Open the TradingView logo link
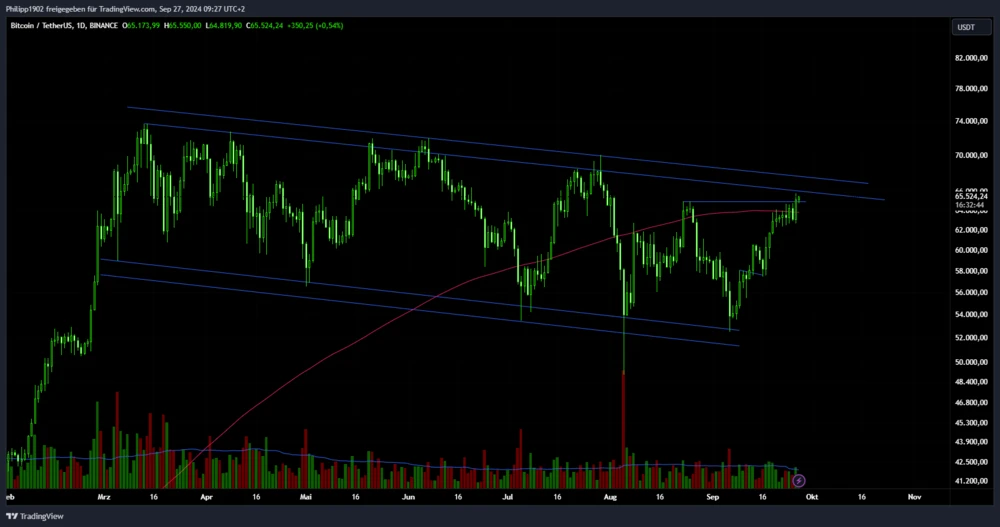1000x527 pixels. [x=35, y=516]
